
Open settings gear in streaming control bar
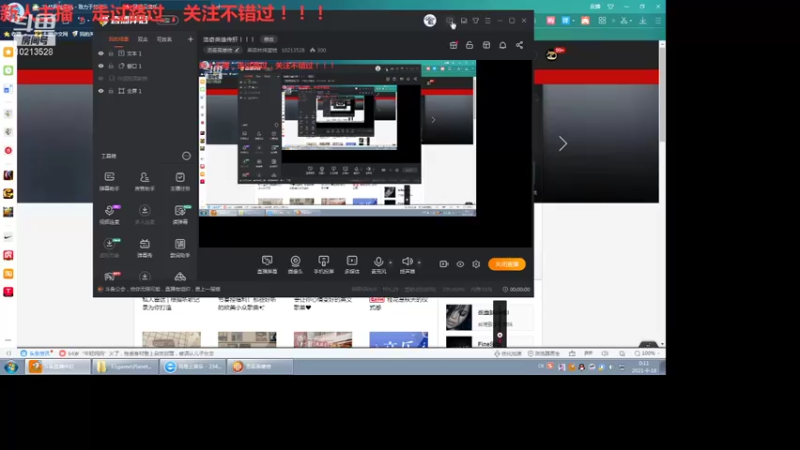(x=476, y=264)
